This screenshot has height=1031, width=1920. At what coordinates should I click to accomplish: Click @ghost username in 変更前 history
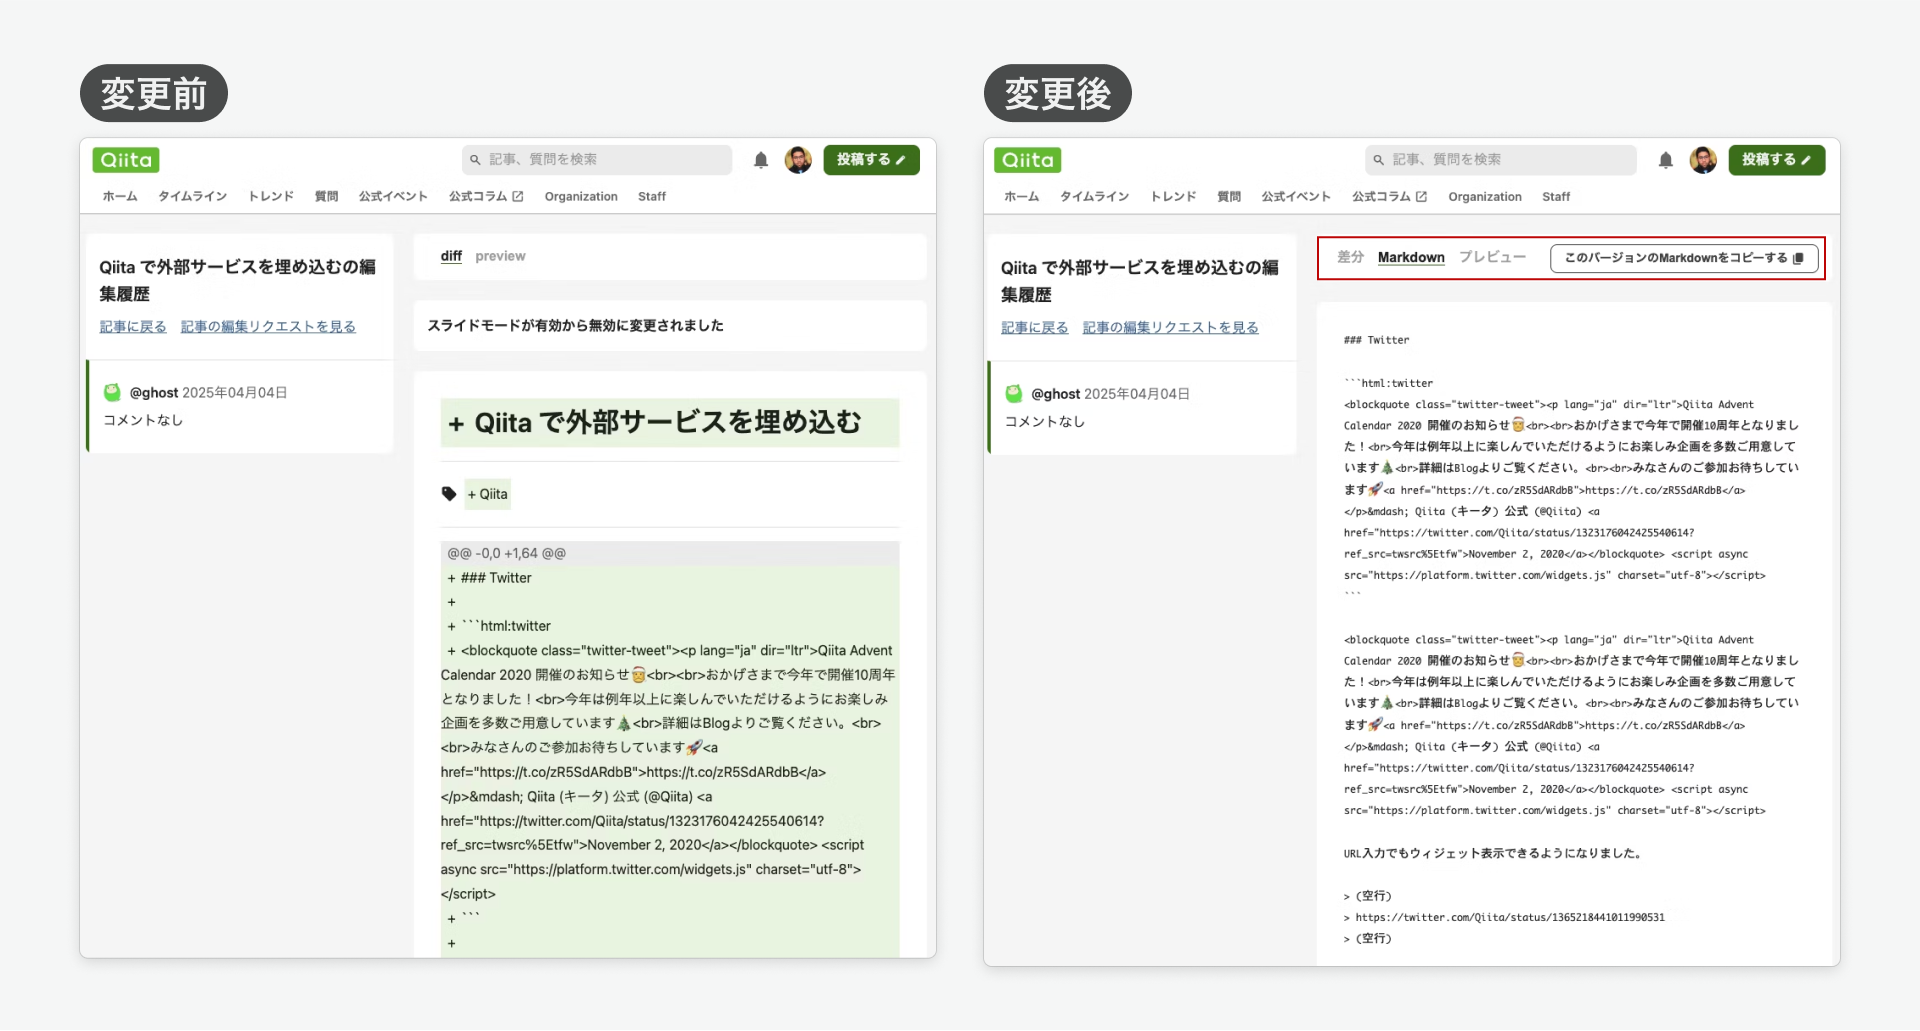154,393
